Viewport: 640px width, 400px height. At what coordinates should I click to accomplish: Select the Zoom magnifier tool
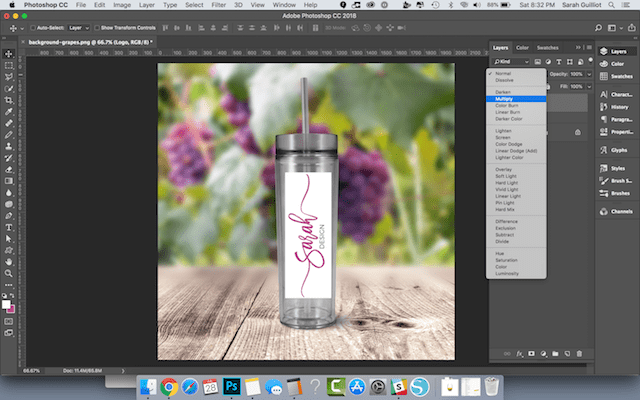(x=9, y=274)
